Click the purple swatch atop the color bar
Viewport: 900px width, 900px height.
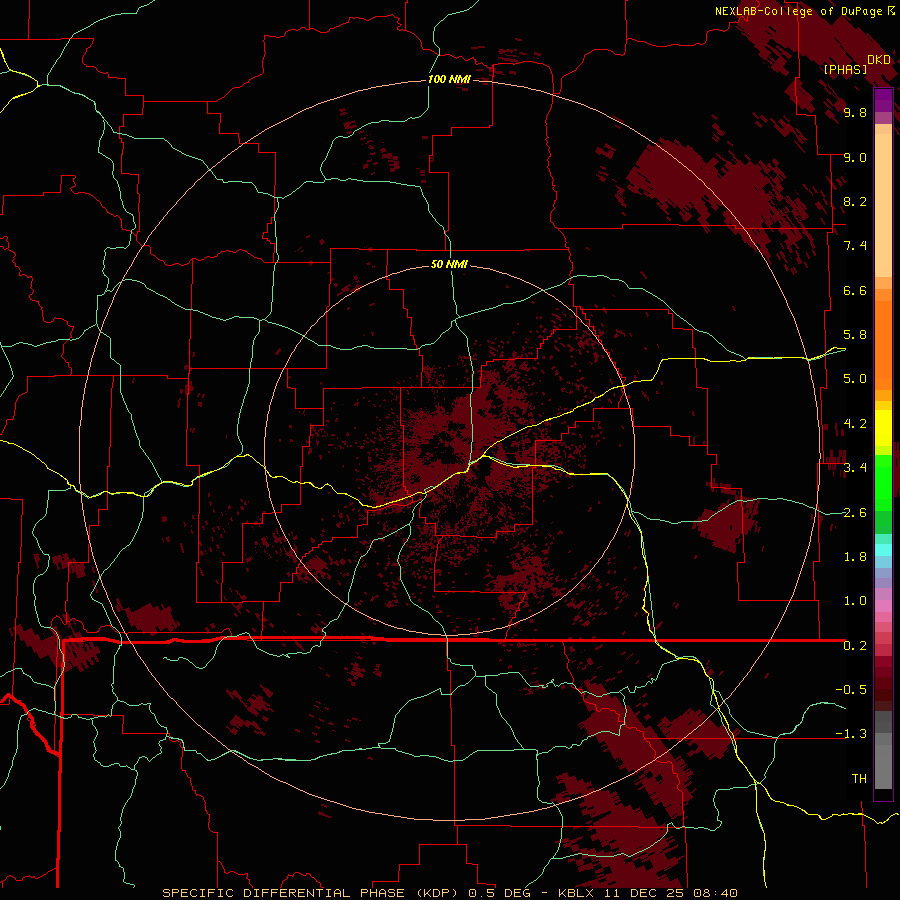tap(883, 100)
